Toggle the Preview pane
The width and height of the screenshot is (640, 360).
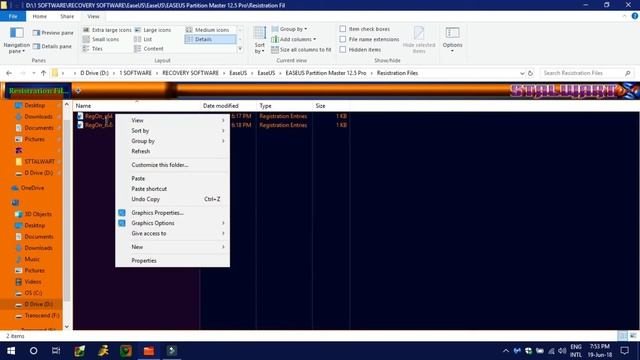pos(53,33)
